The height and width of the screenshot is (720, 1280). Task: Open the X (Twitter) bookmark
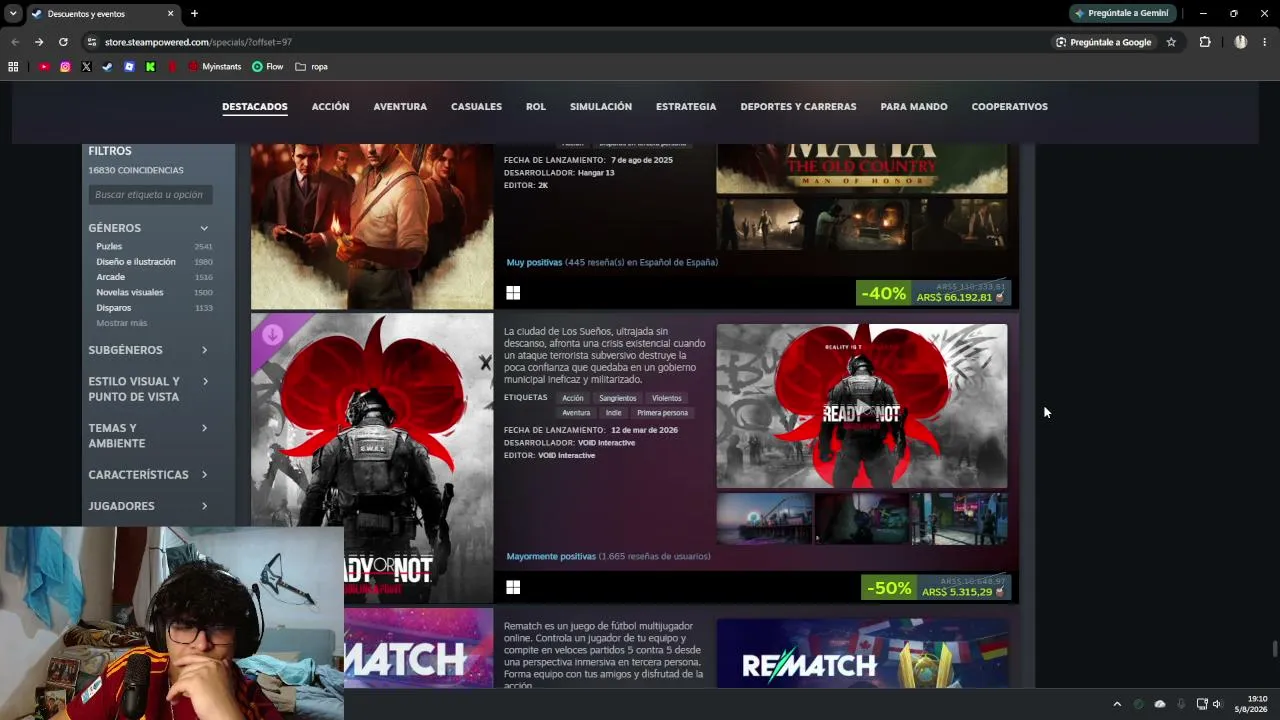[86, 67]
